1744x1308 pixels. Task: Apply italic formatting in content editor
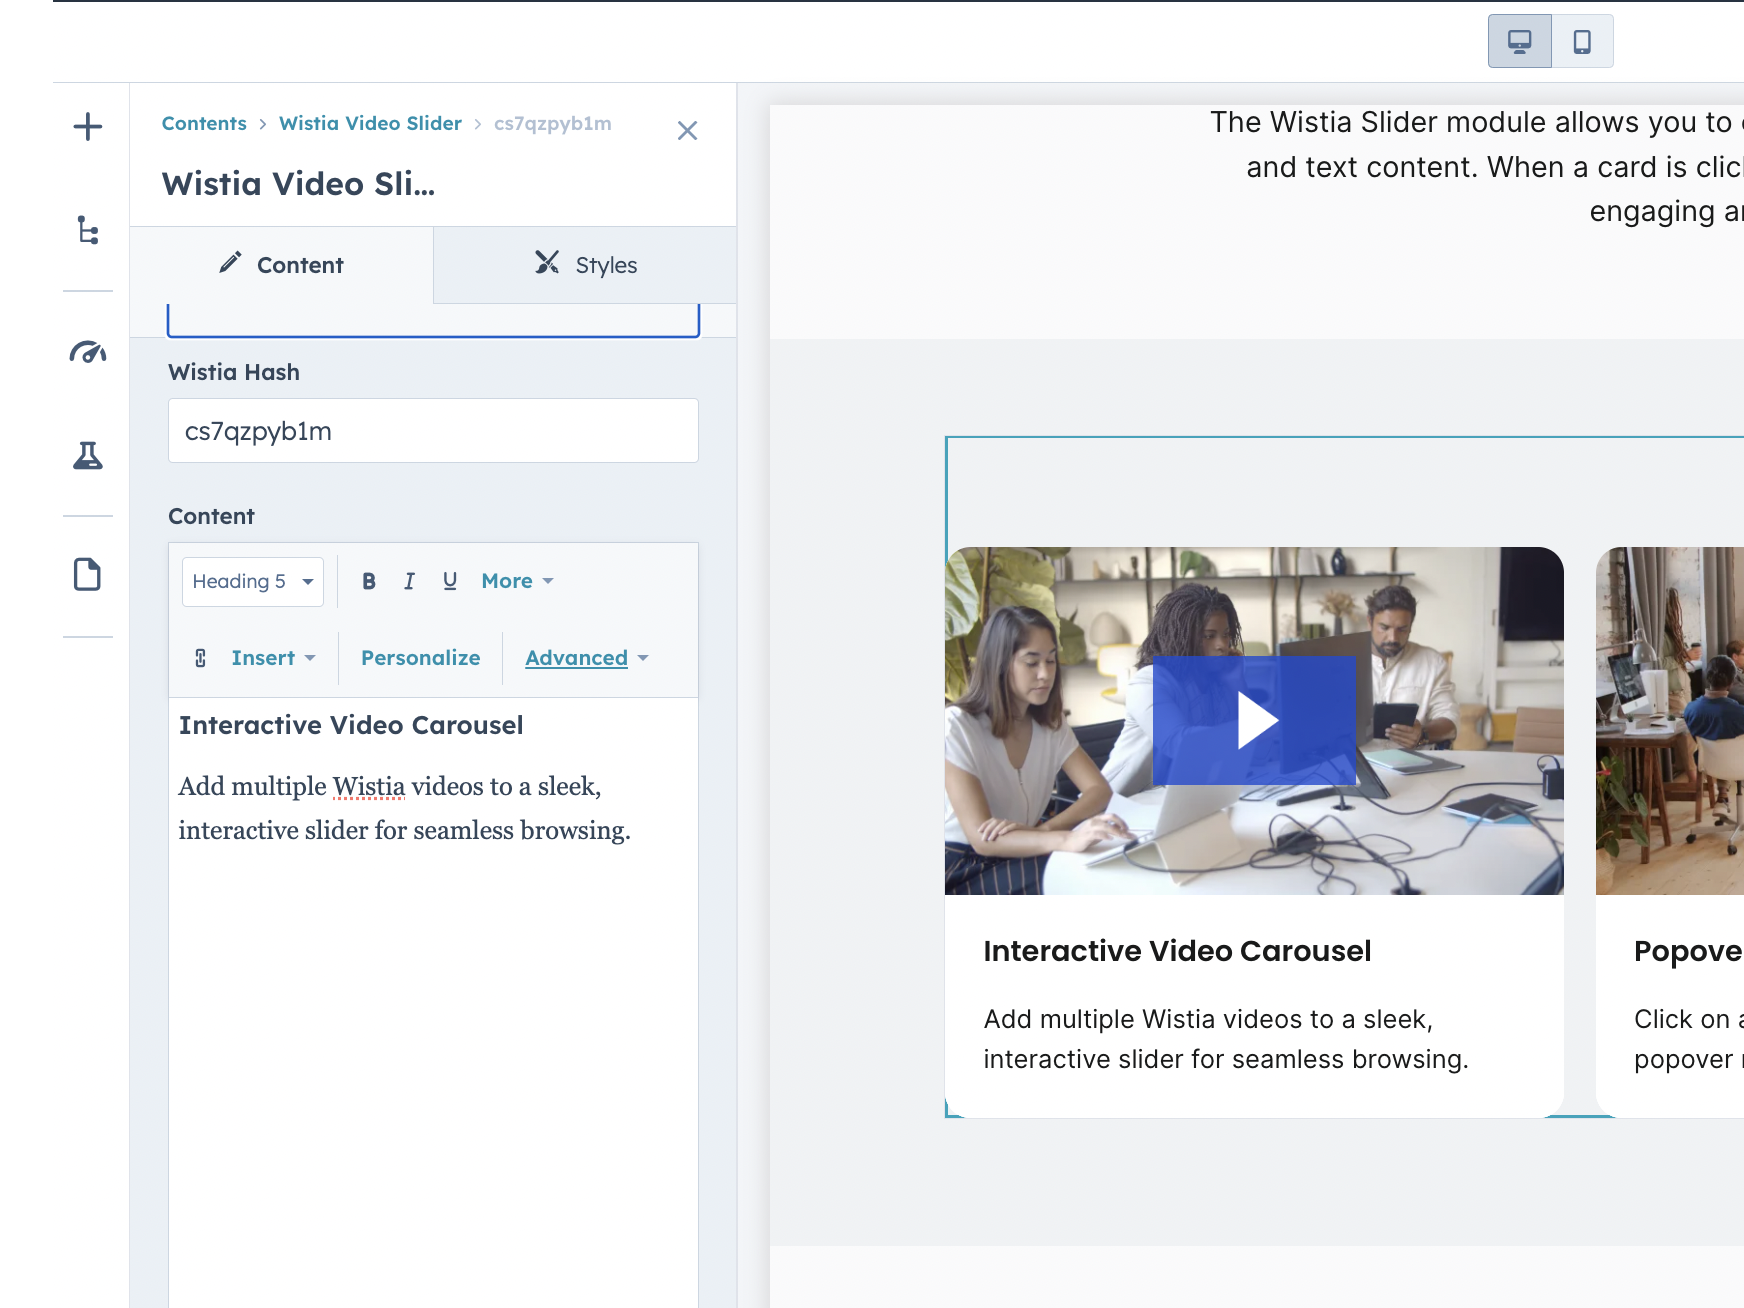click(x=409, y=581)
